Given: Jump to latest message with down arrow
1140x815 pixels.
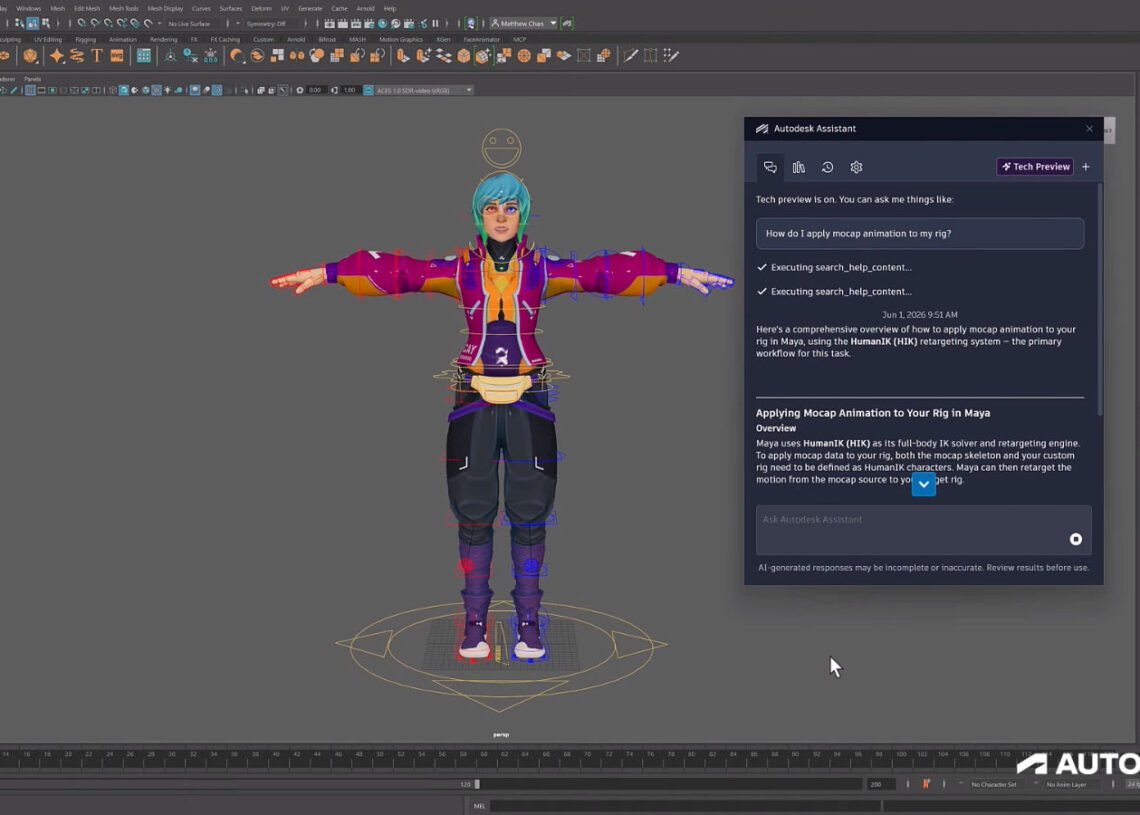Looking at the screenshot, I should (923, 484).
